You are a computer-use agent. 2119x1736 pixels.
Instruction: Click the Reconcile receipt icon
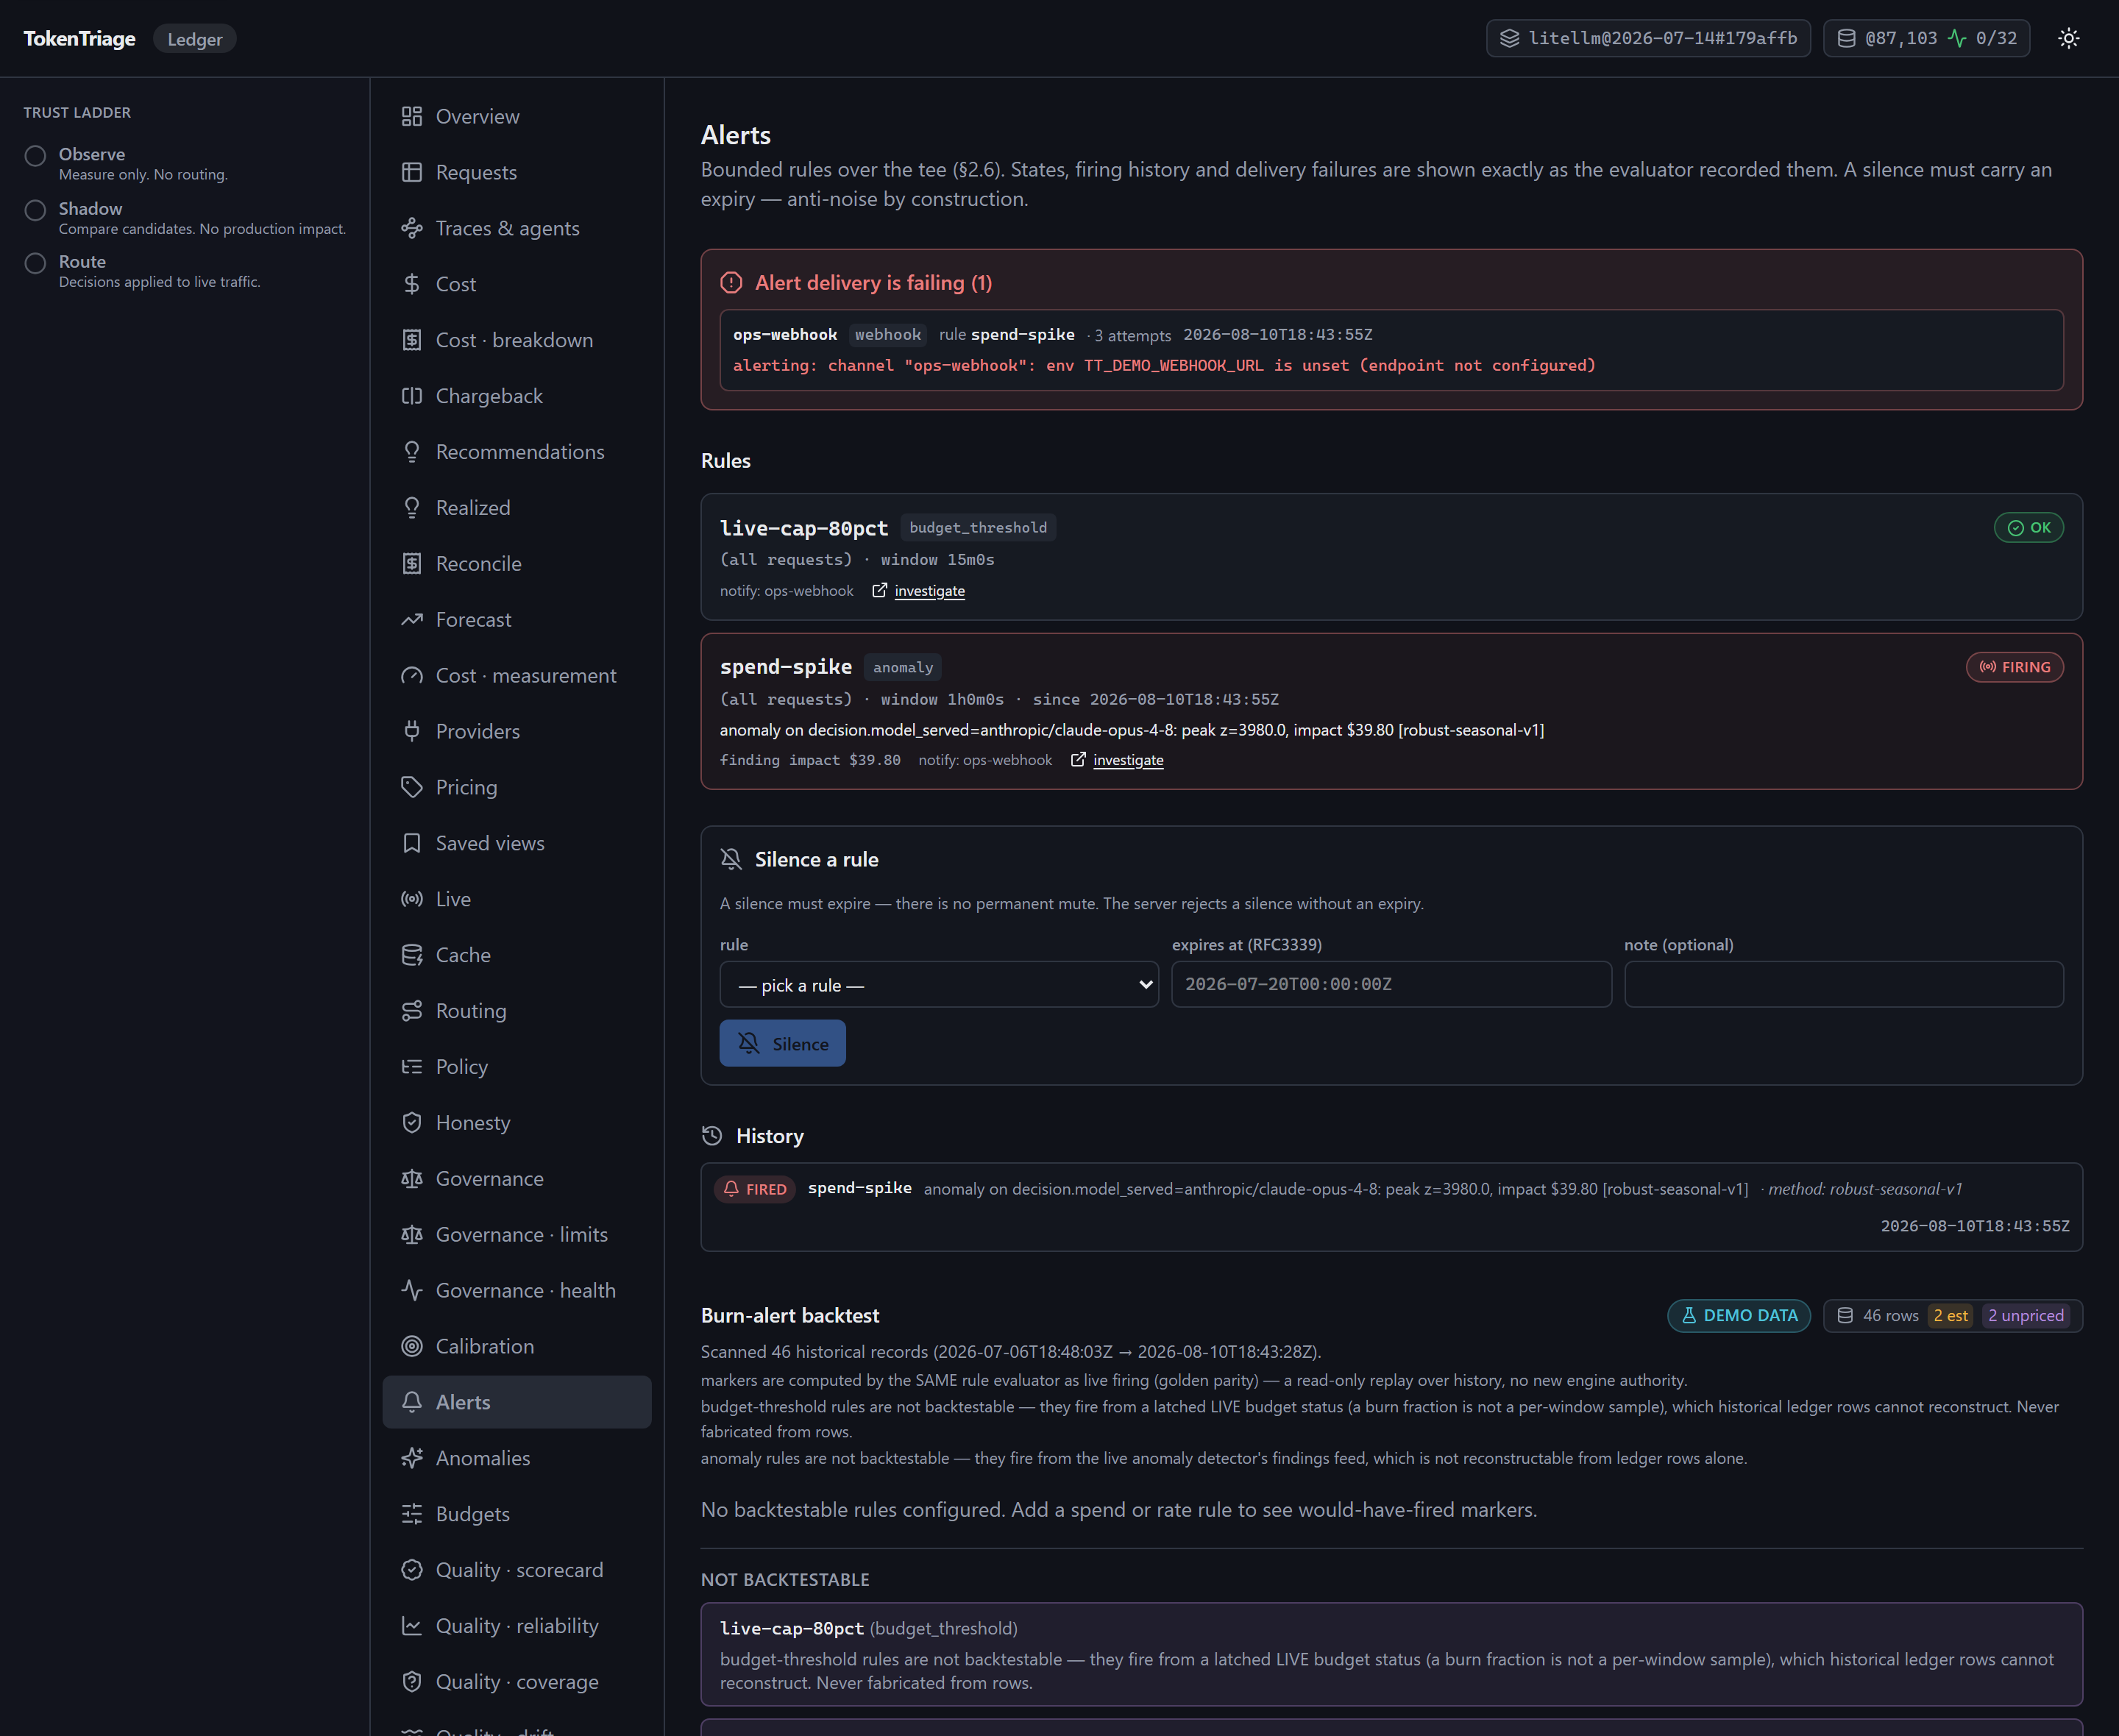coord(411,564)
